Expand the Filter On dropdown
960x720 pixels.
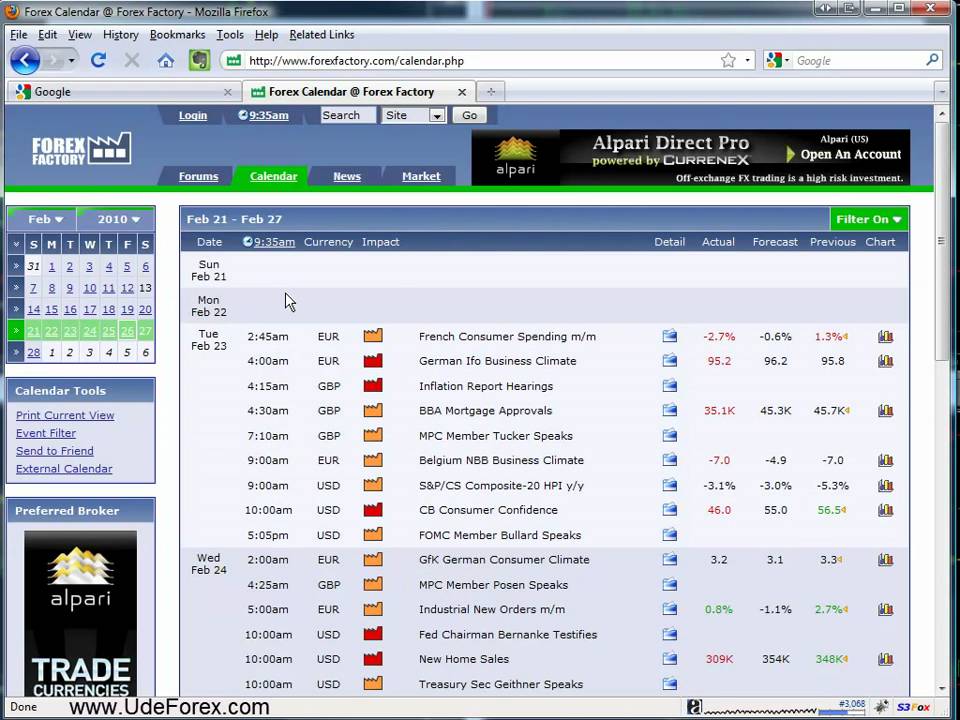pos(869,219)
